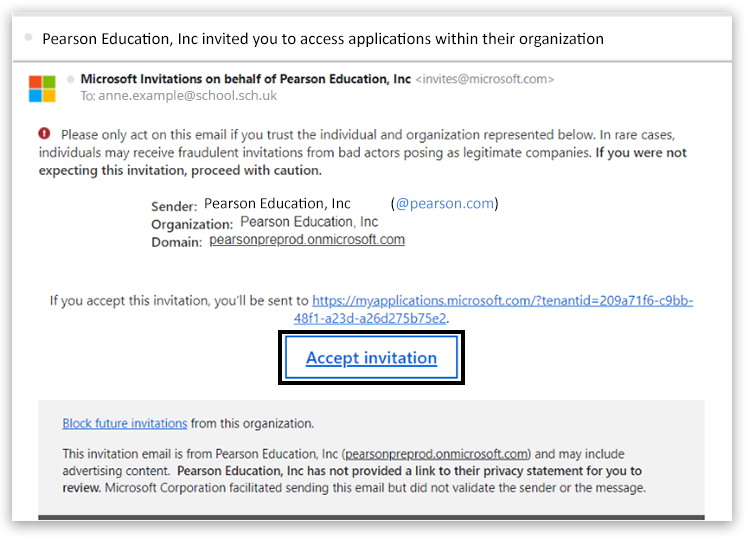Click the 'Sender:' field label

point(174,206)
